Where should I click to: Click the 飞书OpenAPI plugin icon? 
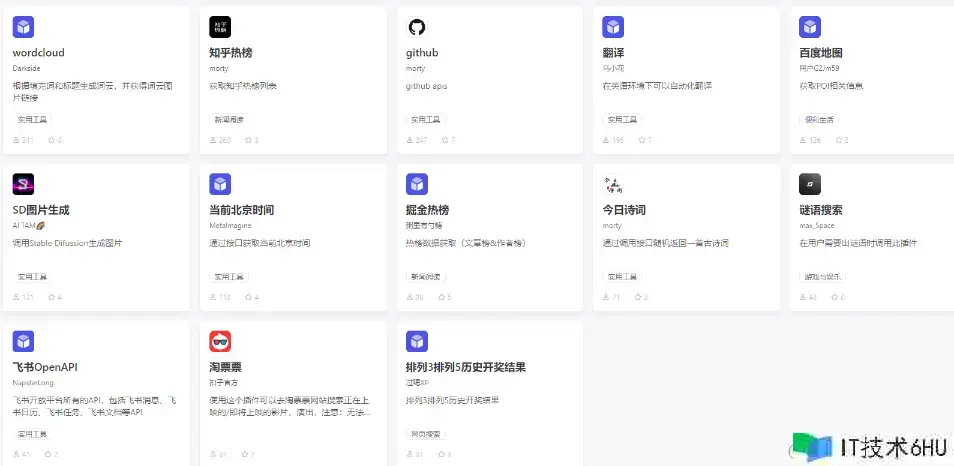[23, 341]
